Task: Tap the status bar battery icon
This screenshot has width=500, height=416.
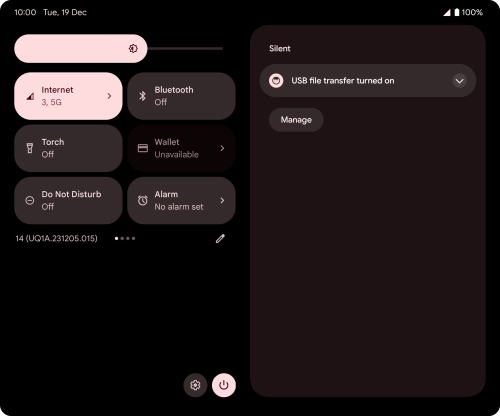Action: [456, 12]
